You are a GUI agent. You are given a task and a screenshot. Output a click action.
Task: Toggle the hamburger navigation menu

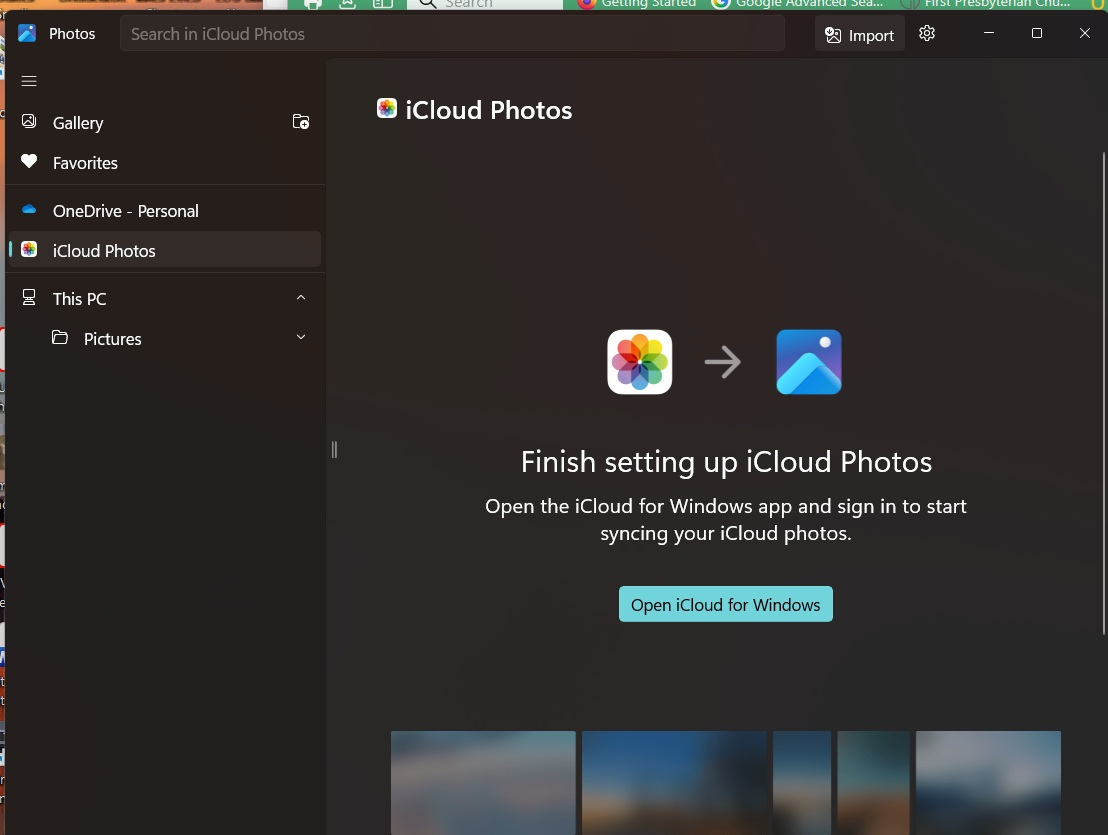[x=29, y=81]
